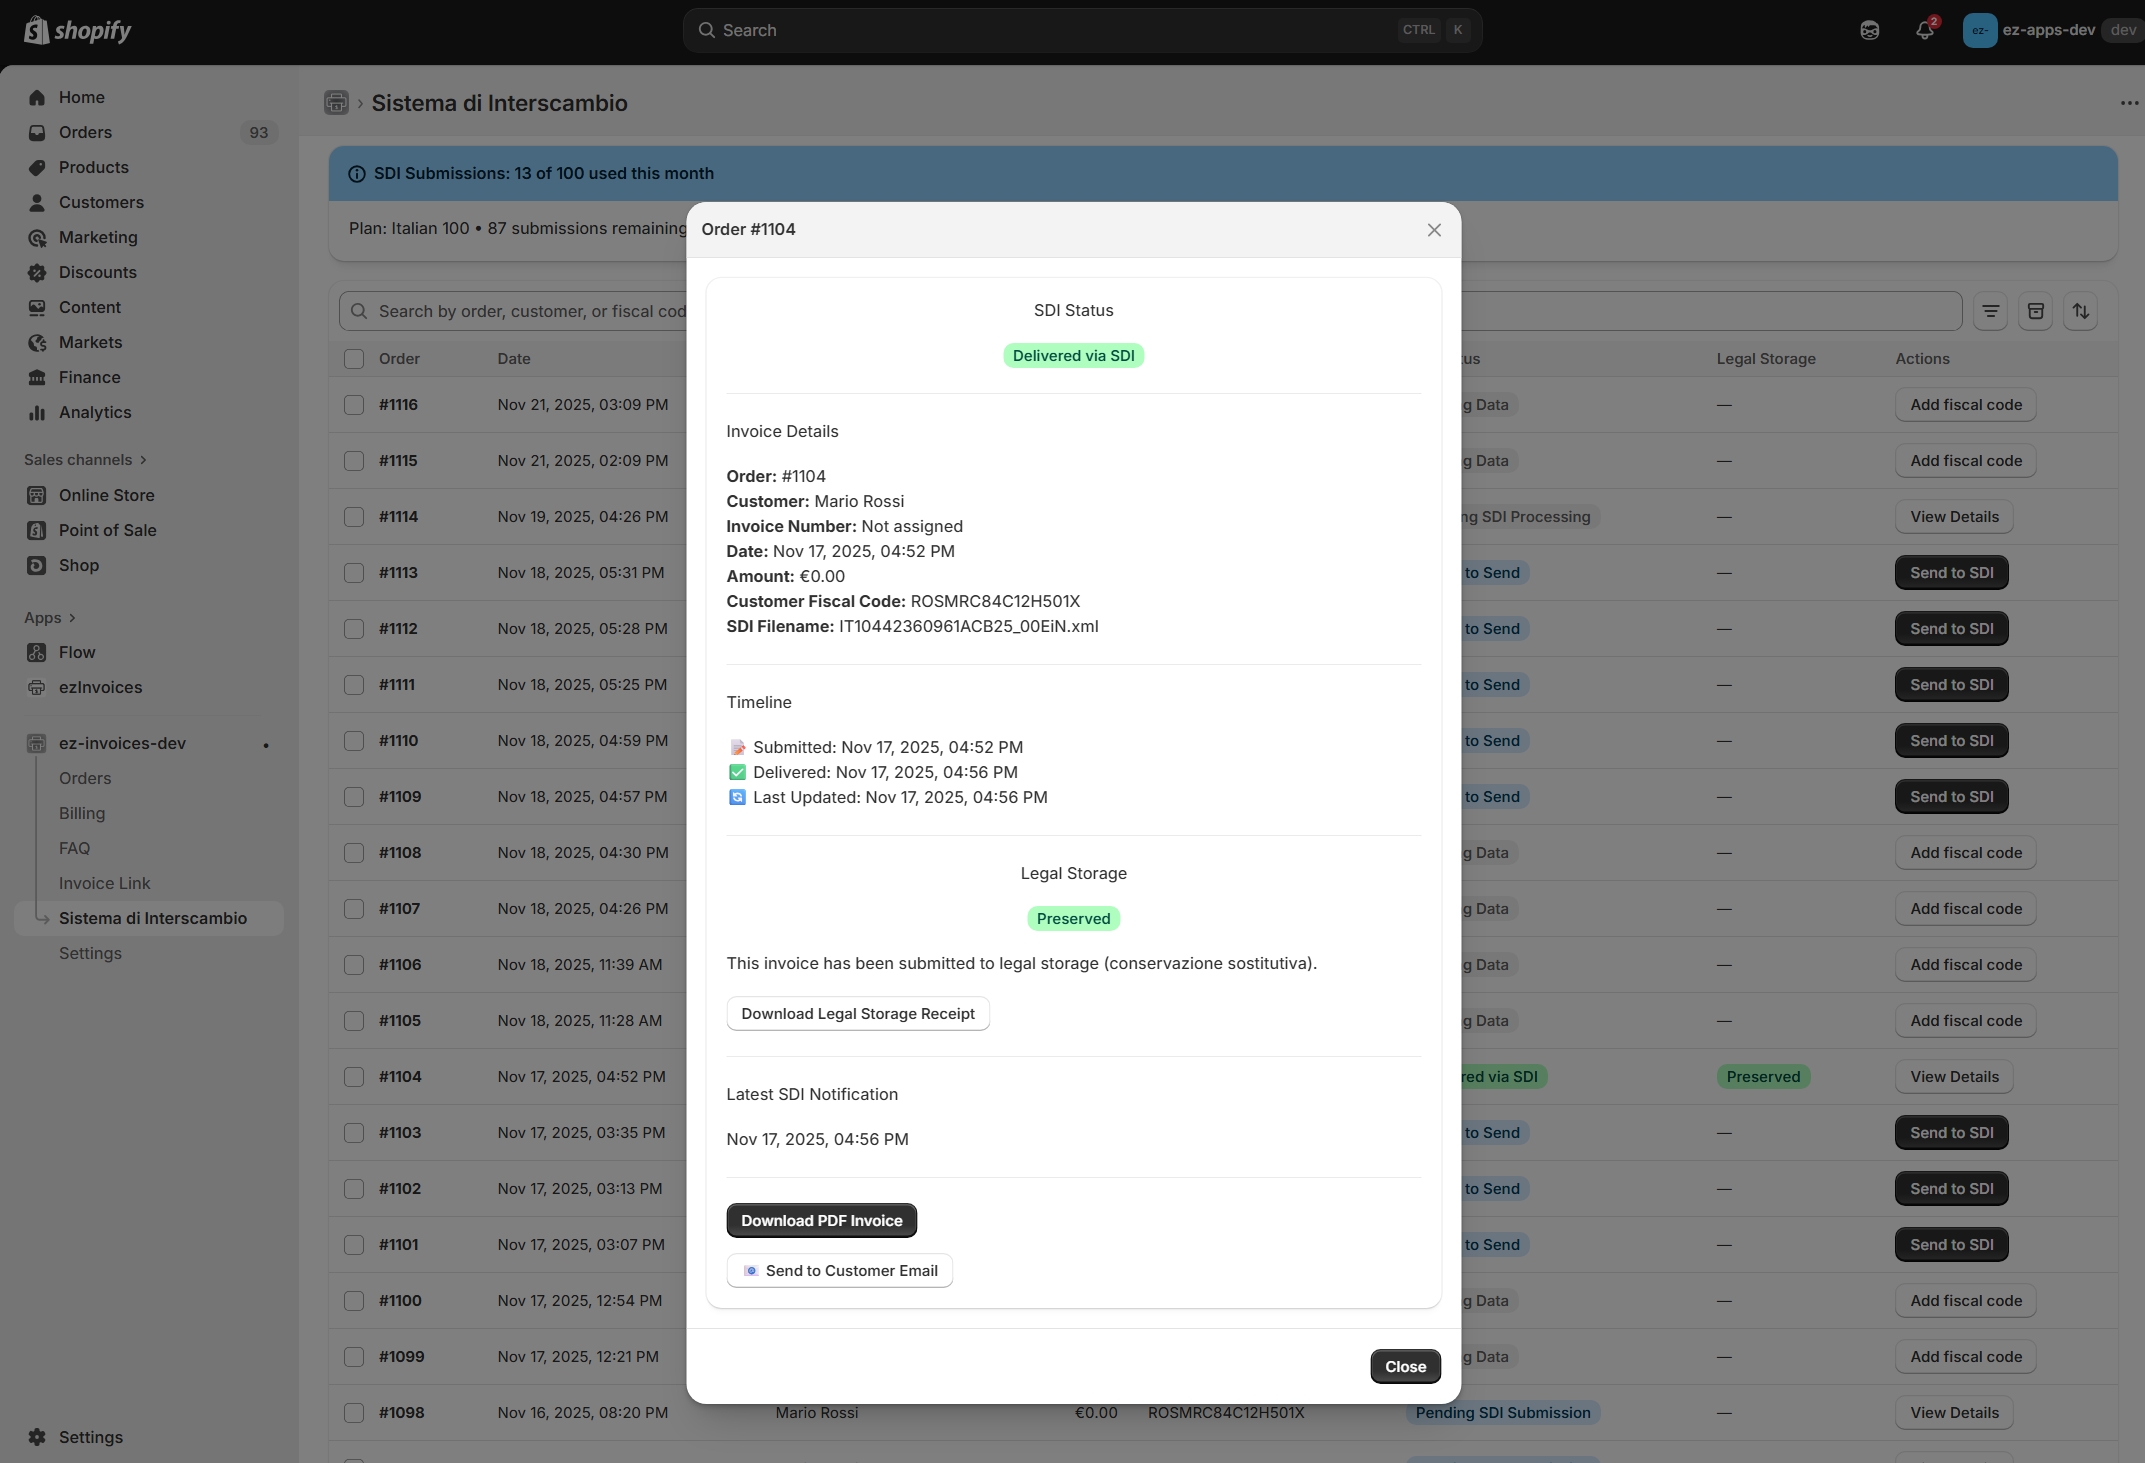Open Billing under ez-invoices-dev
The image size is (2145, 1463).
[x=82, y=813]
